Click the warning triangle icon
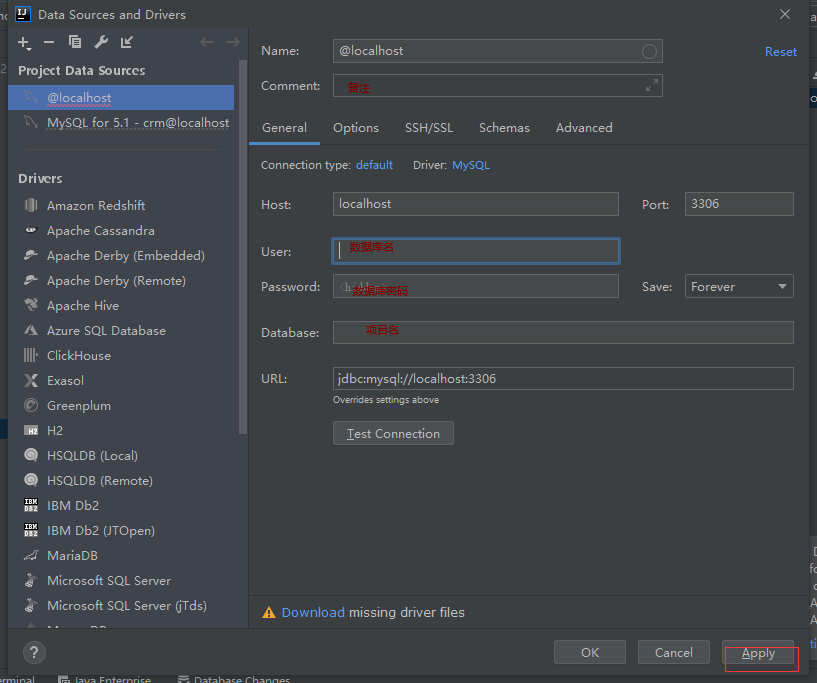The width and height of the screenshot is (817, 683). tap(269, 613)
